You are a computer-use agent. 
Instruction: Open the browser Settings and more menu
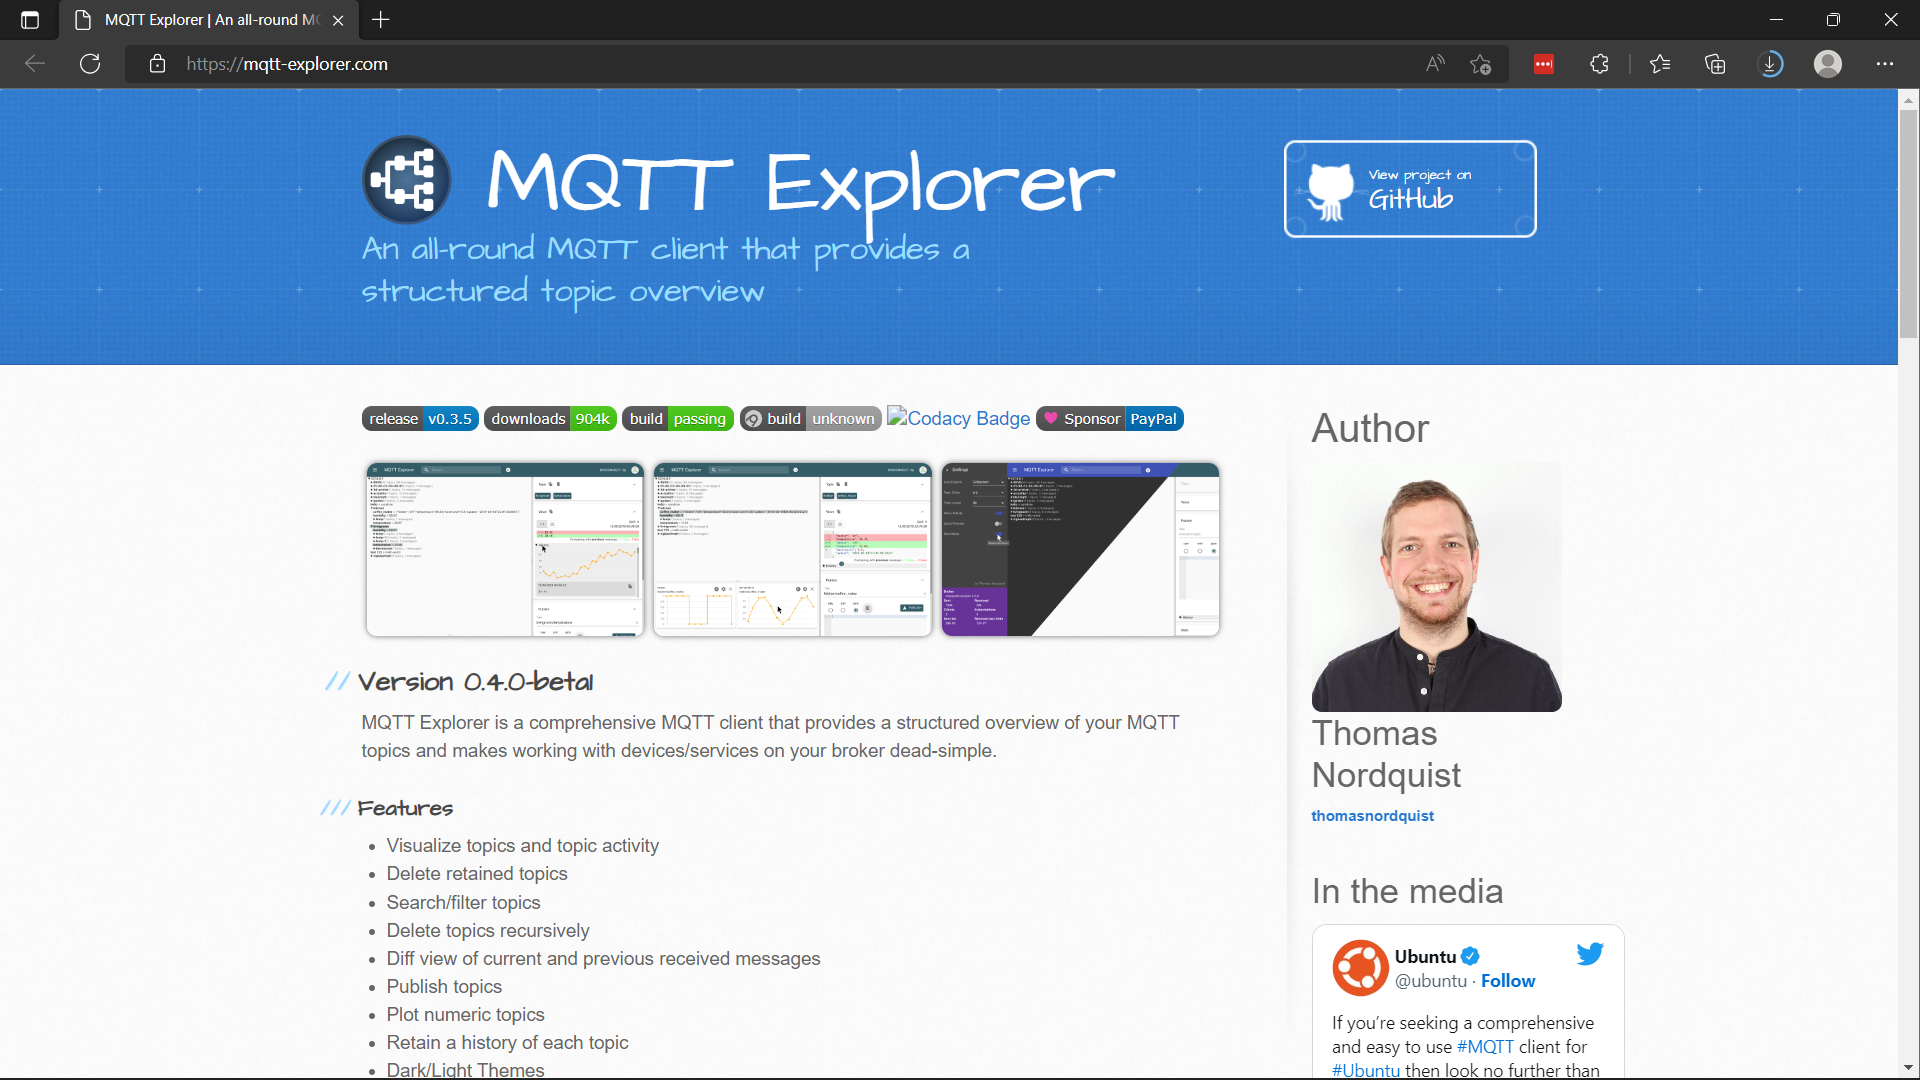point(1885,64)
